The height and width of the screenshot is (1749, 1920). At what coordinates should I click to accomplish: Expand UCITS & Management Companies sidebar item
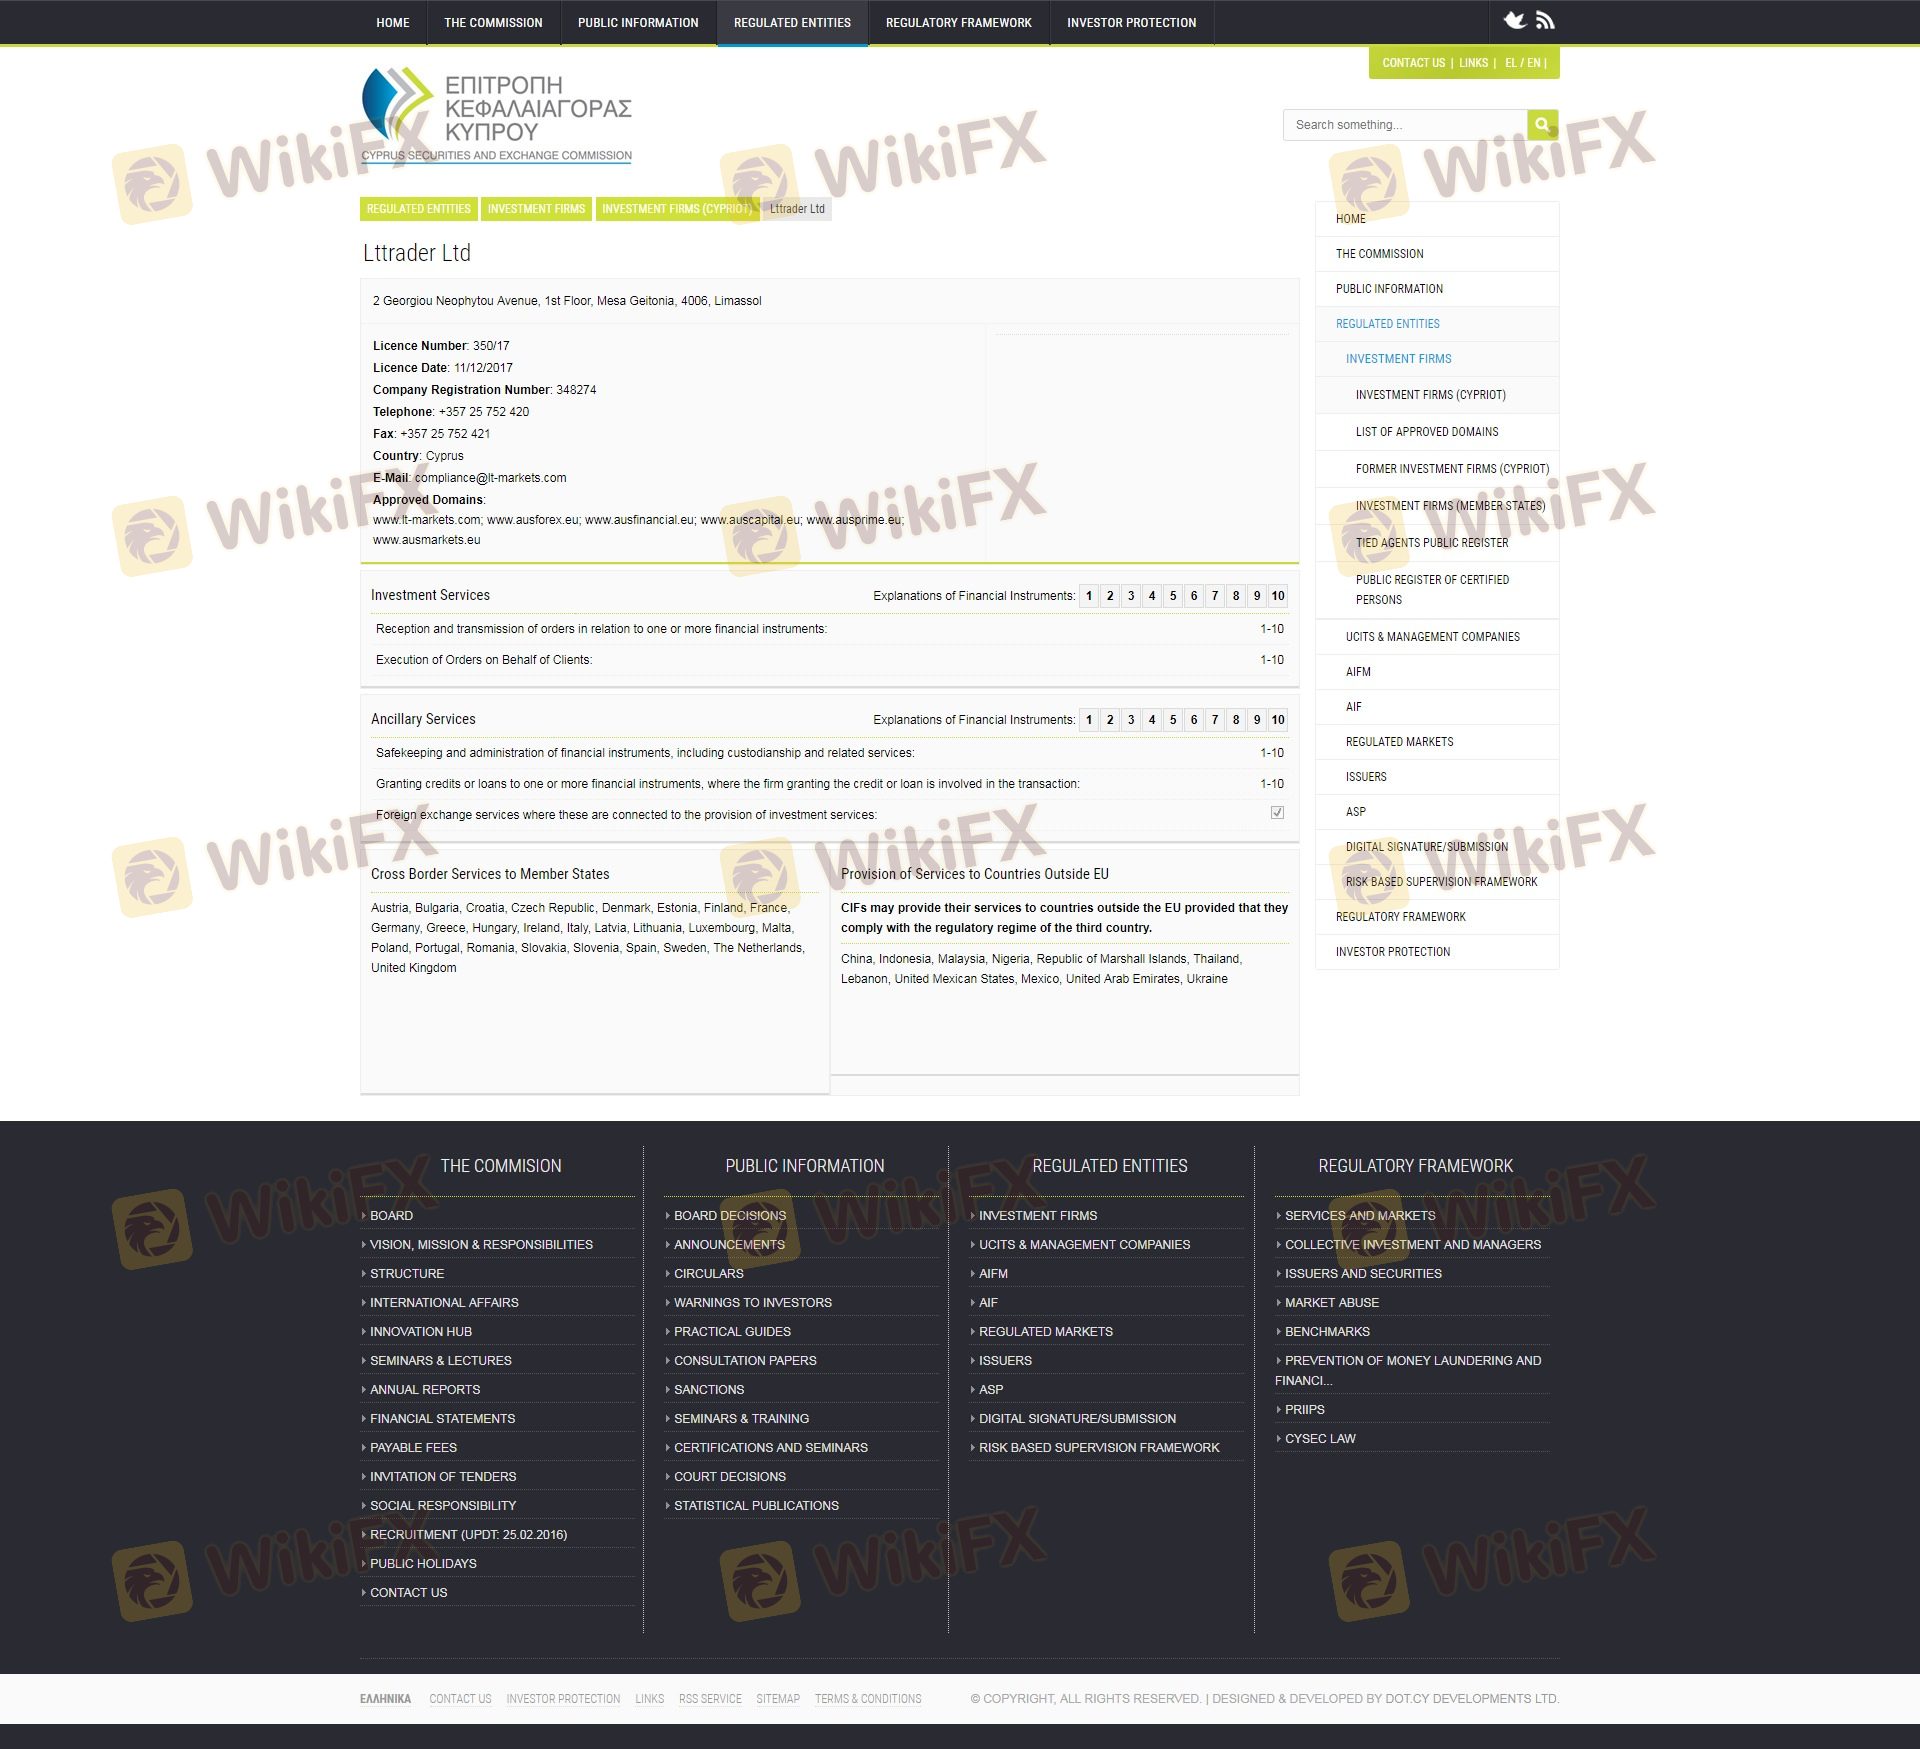(1432, 637)
